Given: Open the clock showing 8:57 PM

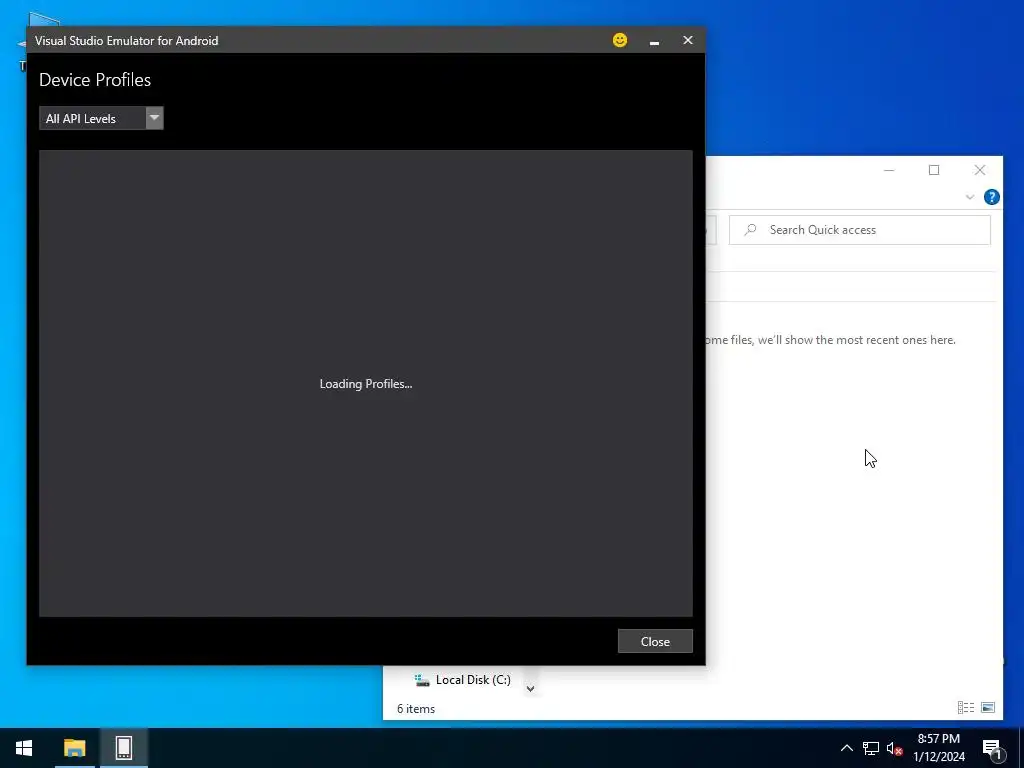Looking at the screenshot, I should (x=938, y=748).
